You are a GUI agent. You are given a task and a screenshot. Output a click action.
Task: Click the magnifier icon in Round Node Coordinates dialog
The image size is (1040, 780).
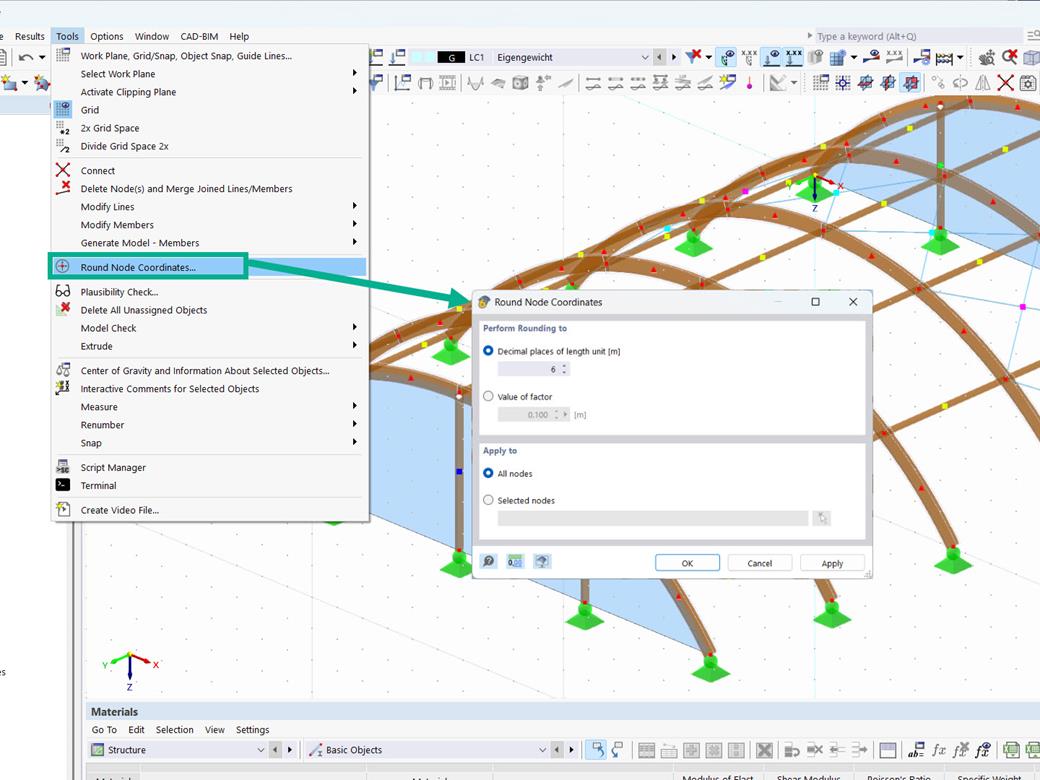[487, 561]
